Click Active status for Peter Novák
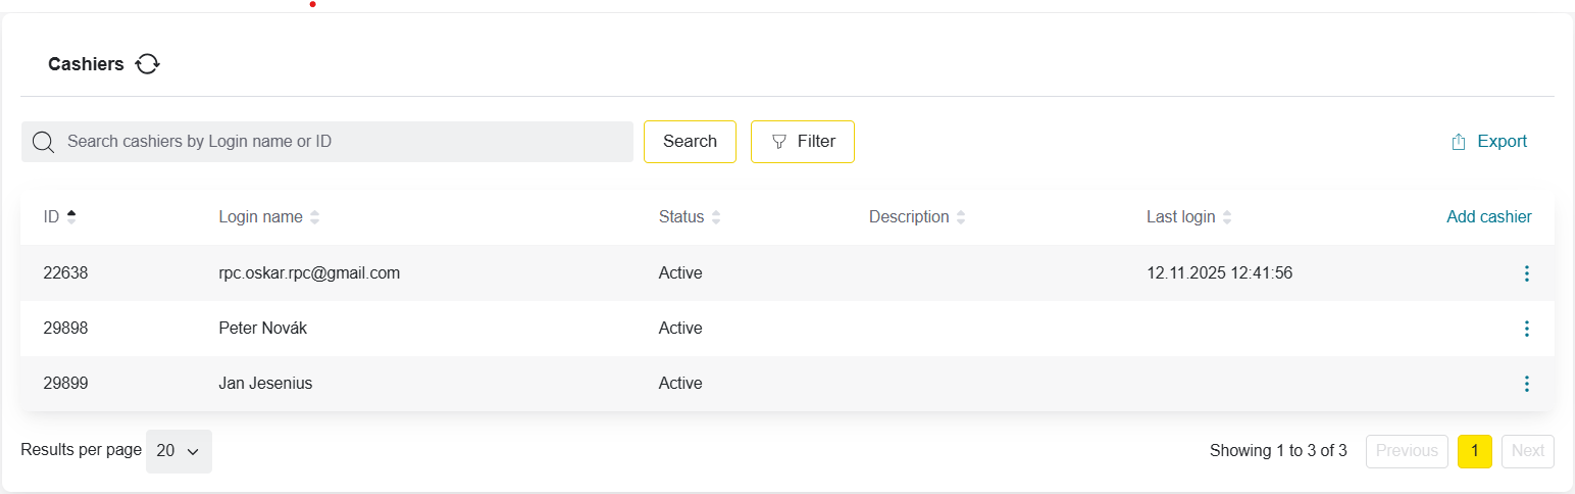 coord(680,328)
